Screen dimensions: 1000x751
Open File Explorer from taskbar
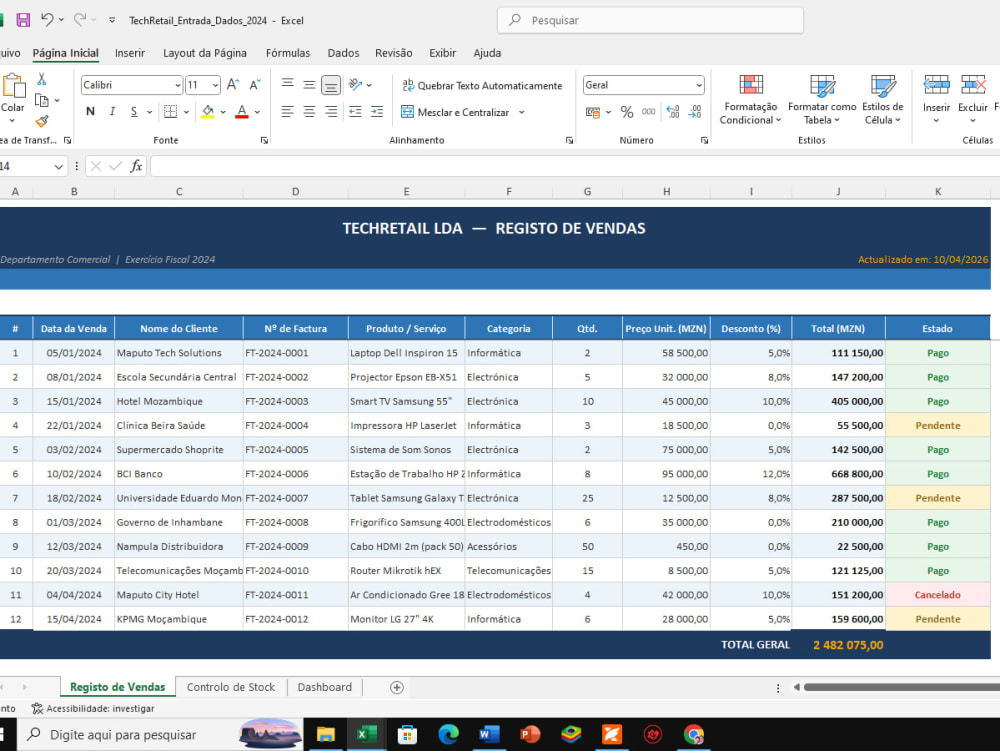pyautogui.click(x=326, y=734)
